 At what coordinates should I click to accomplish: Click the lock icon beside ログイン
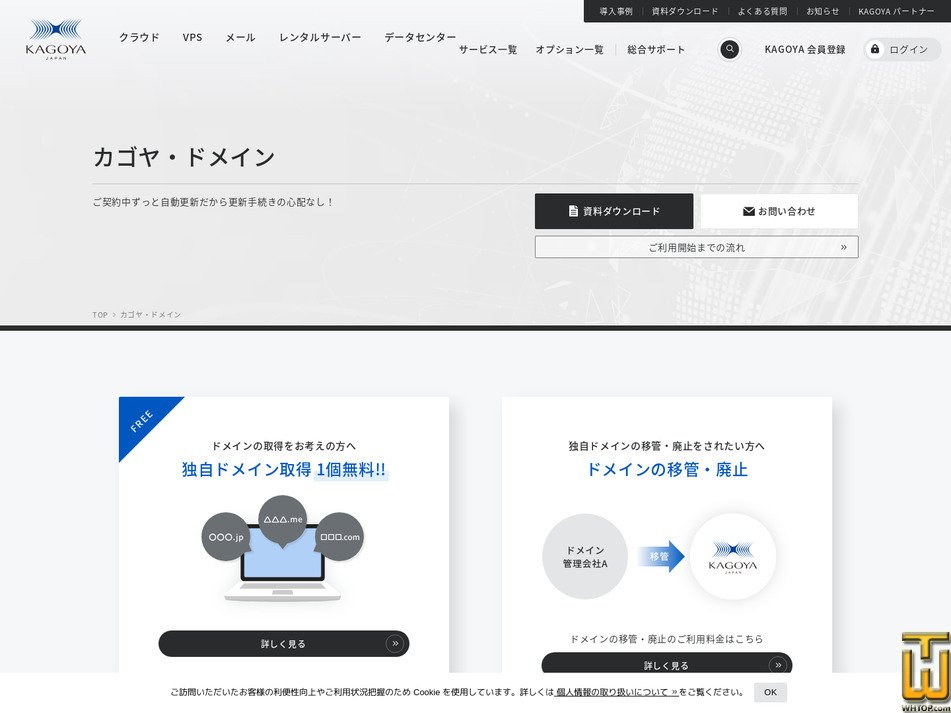pos(875,49)
